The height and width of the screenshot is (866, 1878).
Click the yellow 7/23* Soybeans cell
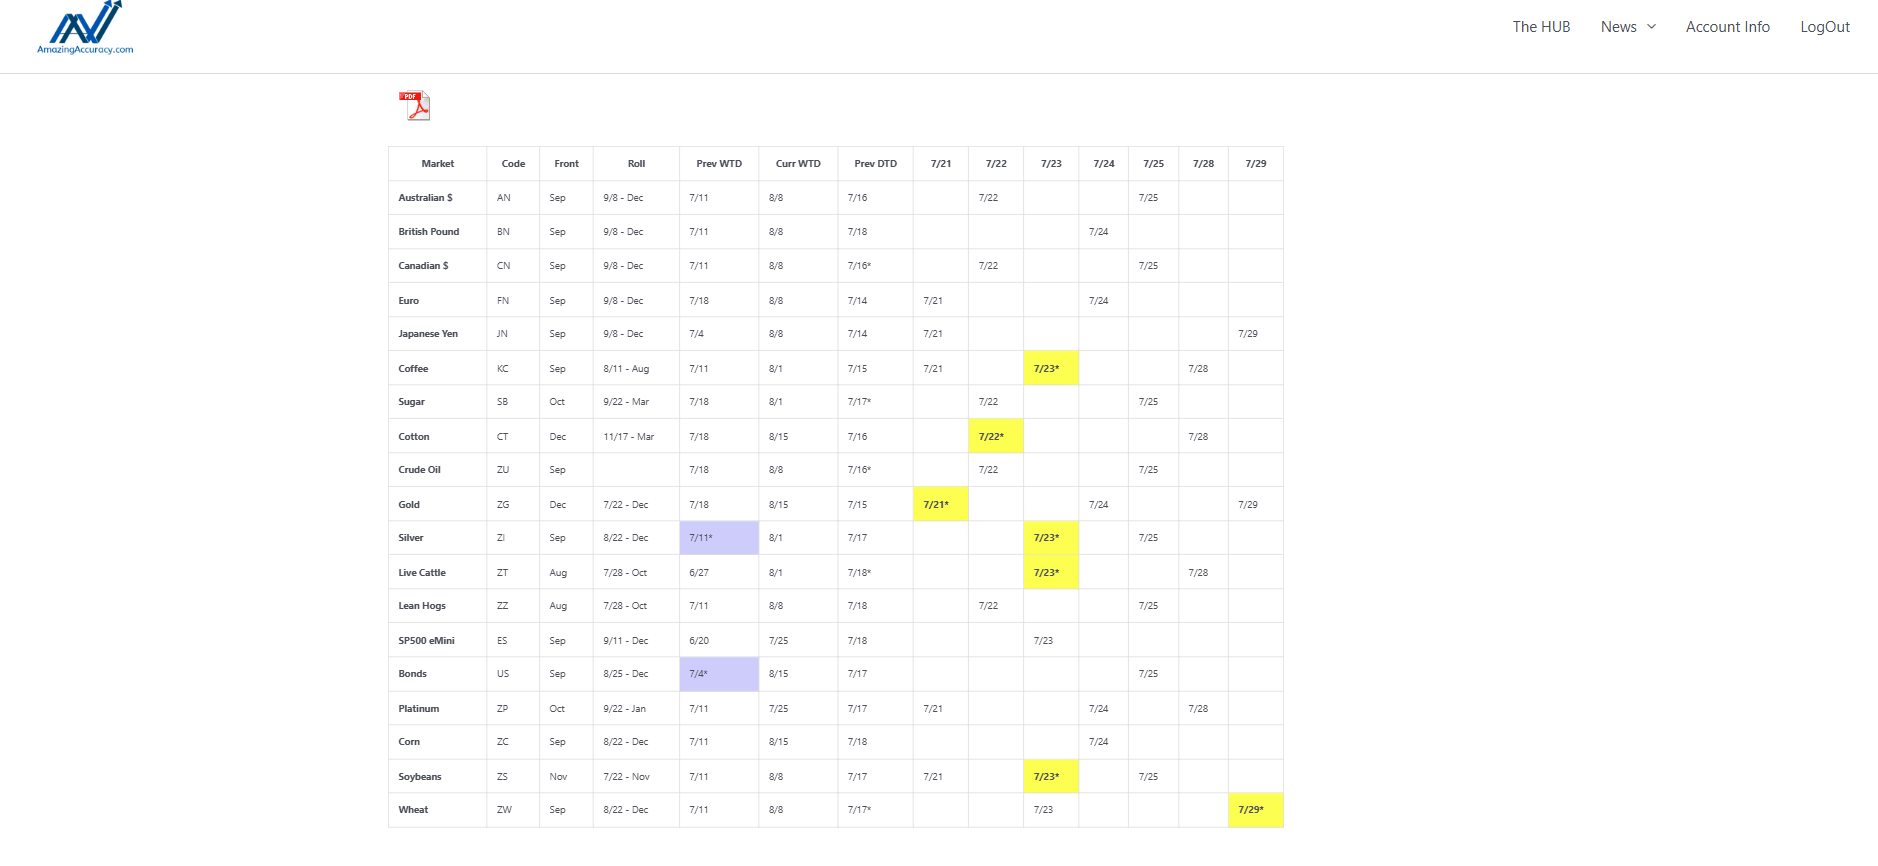point(1050,777)
